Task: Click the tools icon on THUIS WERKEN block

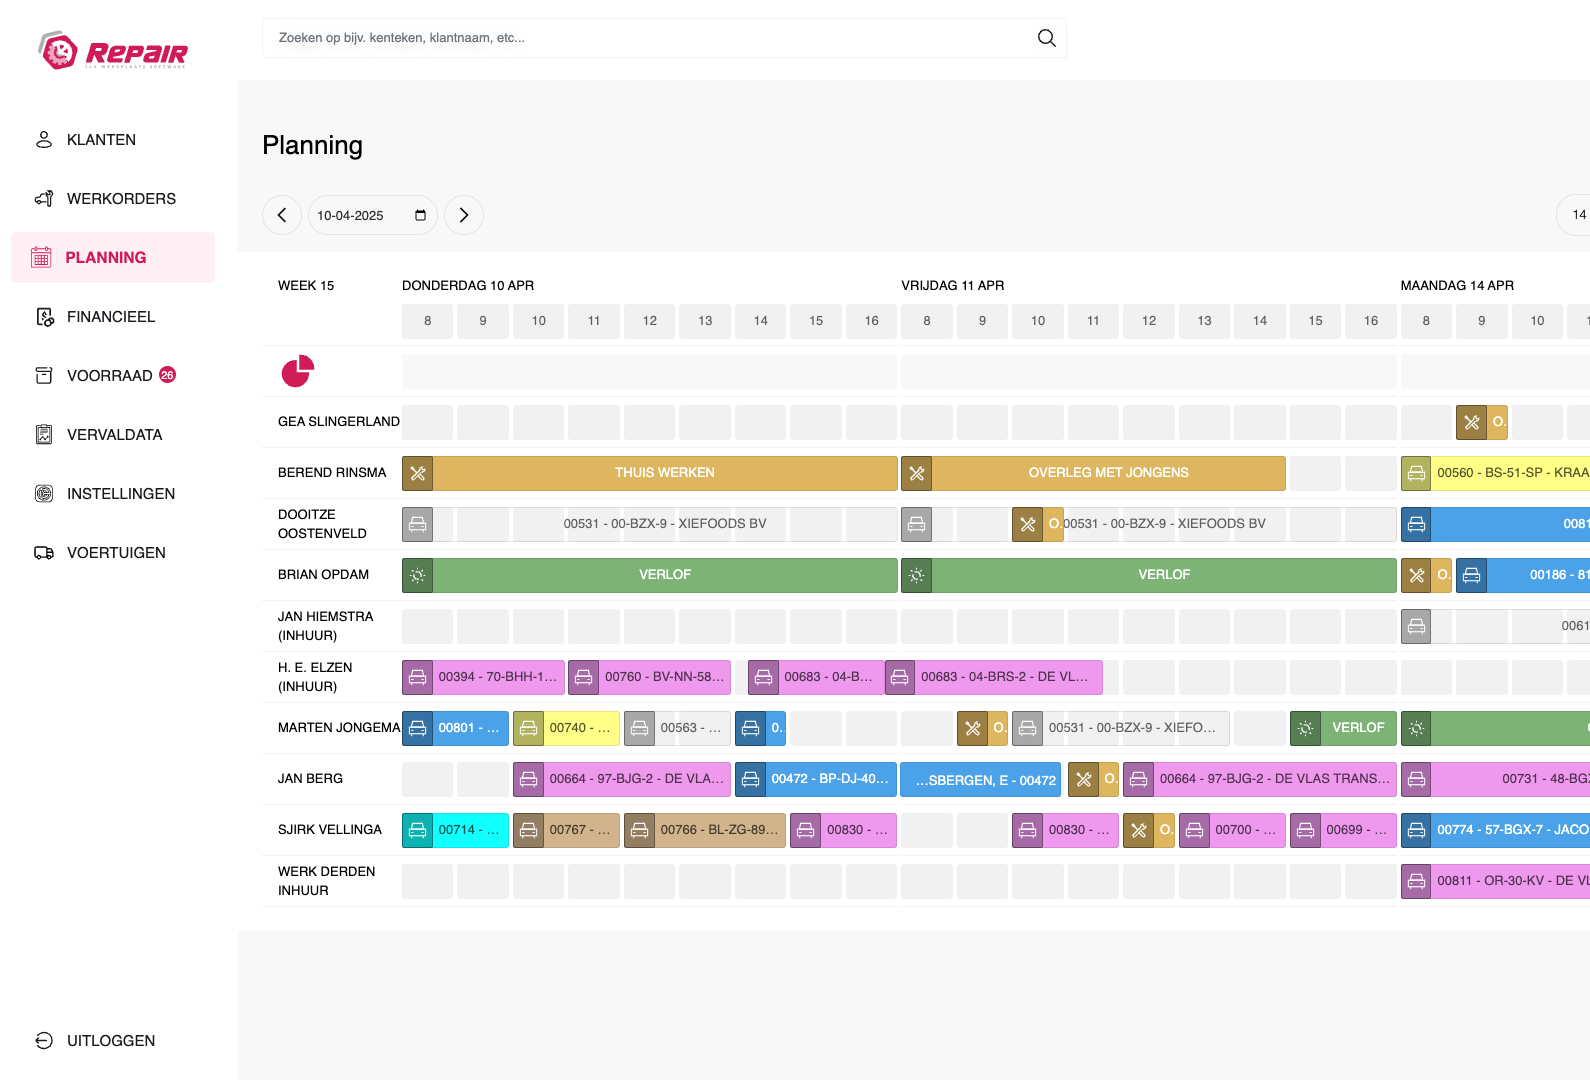Action: tap(418, 473)
